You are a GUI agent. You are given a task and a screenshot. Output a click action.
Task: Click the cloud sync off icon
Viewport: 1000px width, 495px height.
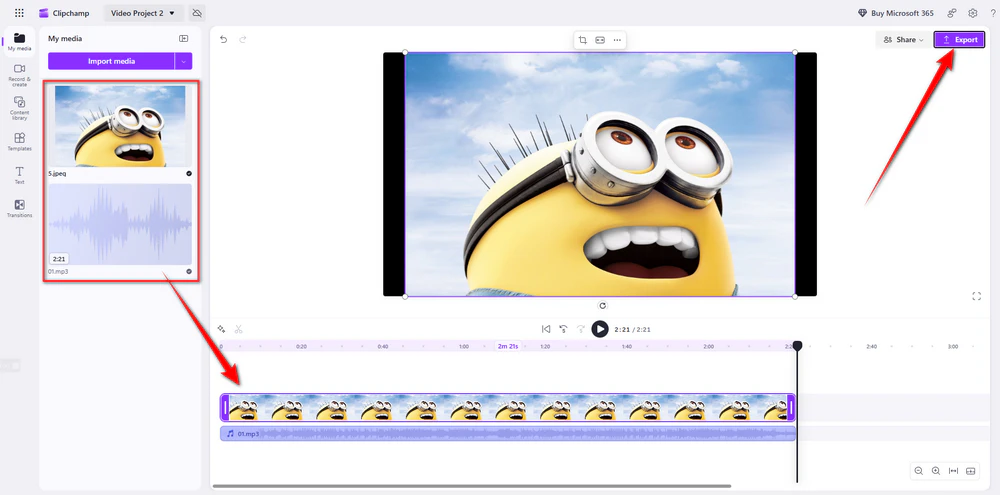pyautogui.click(x=197, y=13)
